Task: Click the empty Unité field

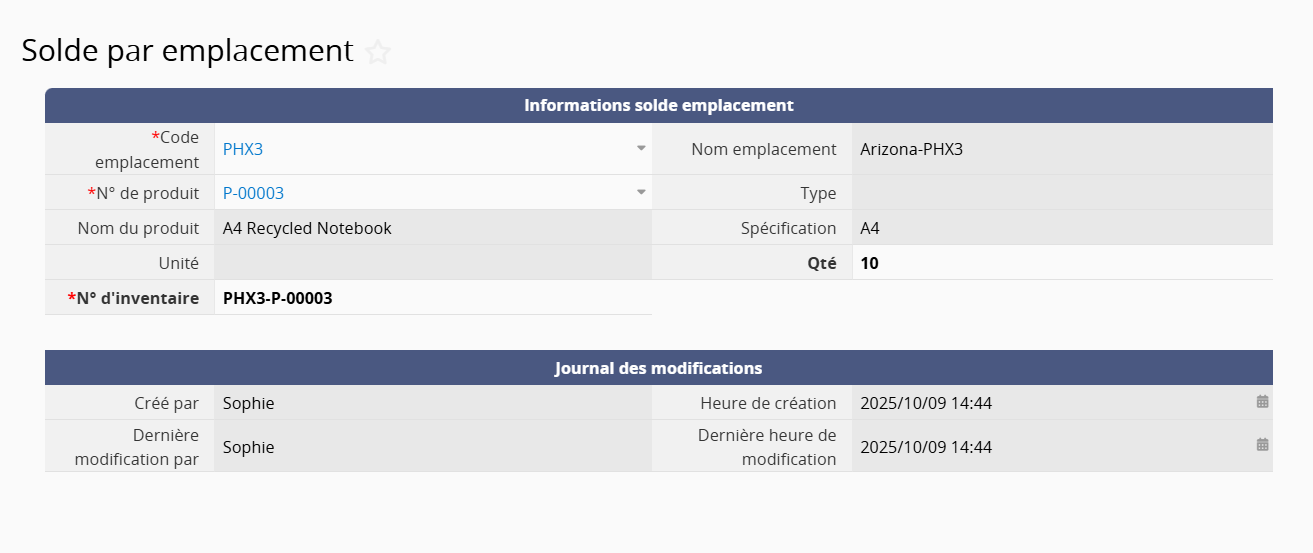Action: pos(432,263)
